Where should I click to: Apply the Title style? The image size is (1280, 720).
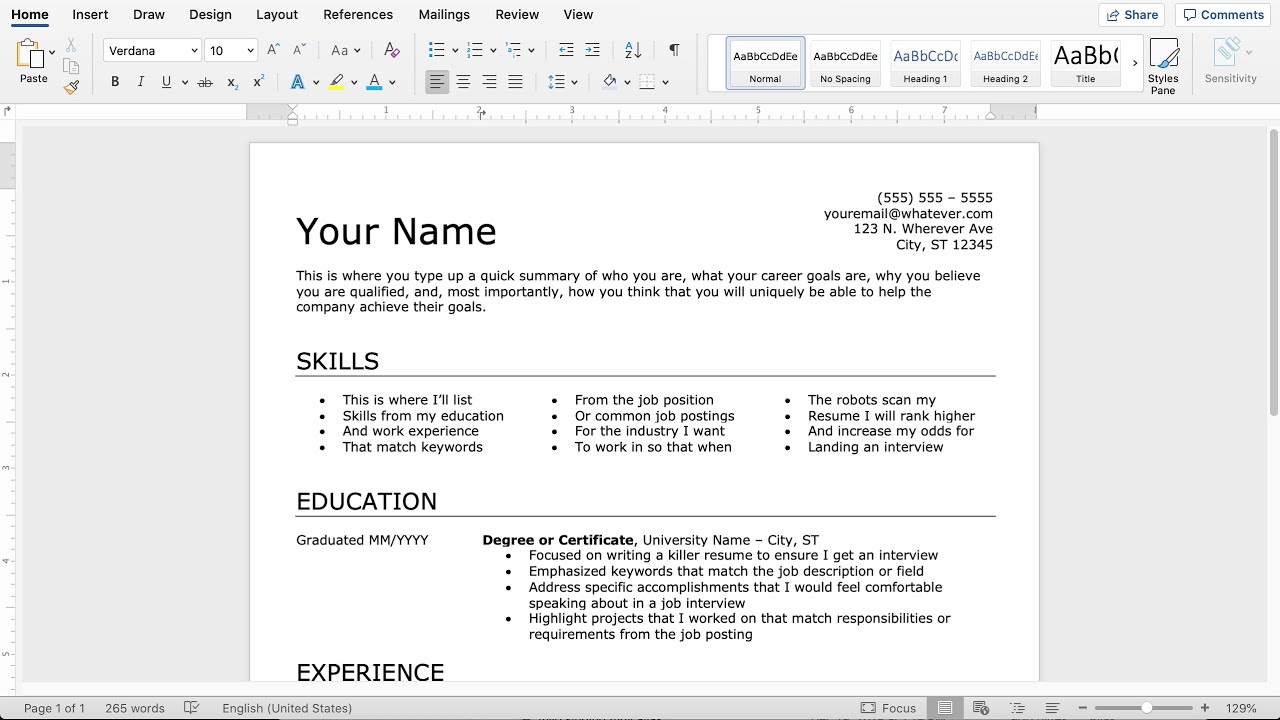pos(1085,63)
